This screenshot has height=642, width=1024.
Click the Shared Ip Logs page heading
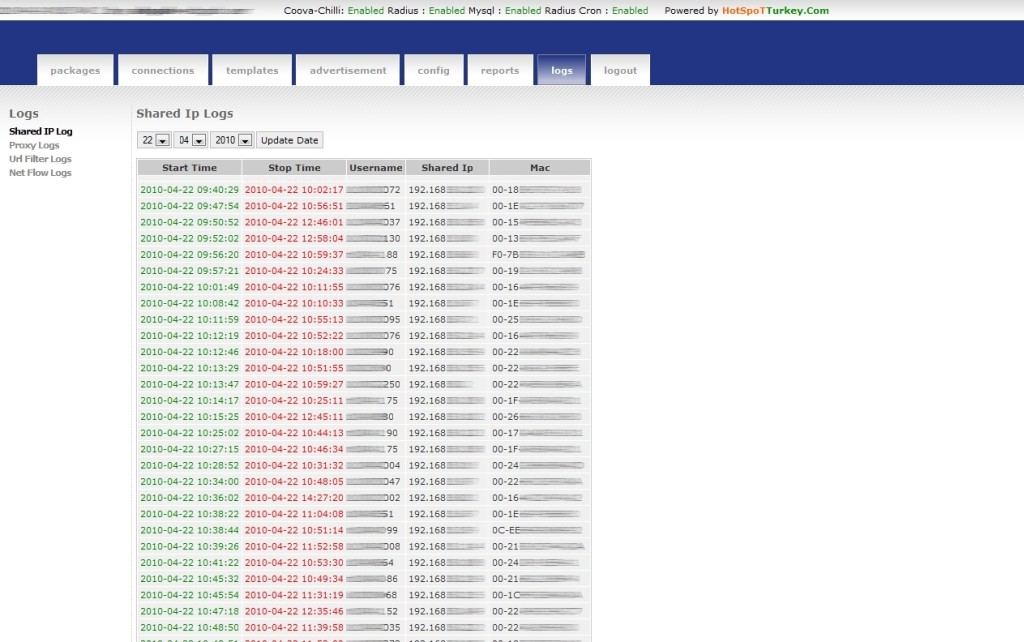(185, 113)
